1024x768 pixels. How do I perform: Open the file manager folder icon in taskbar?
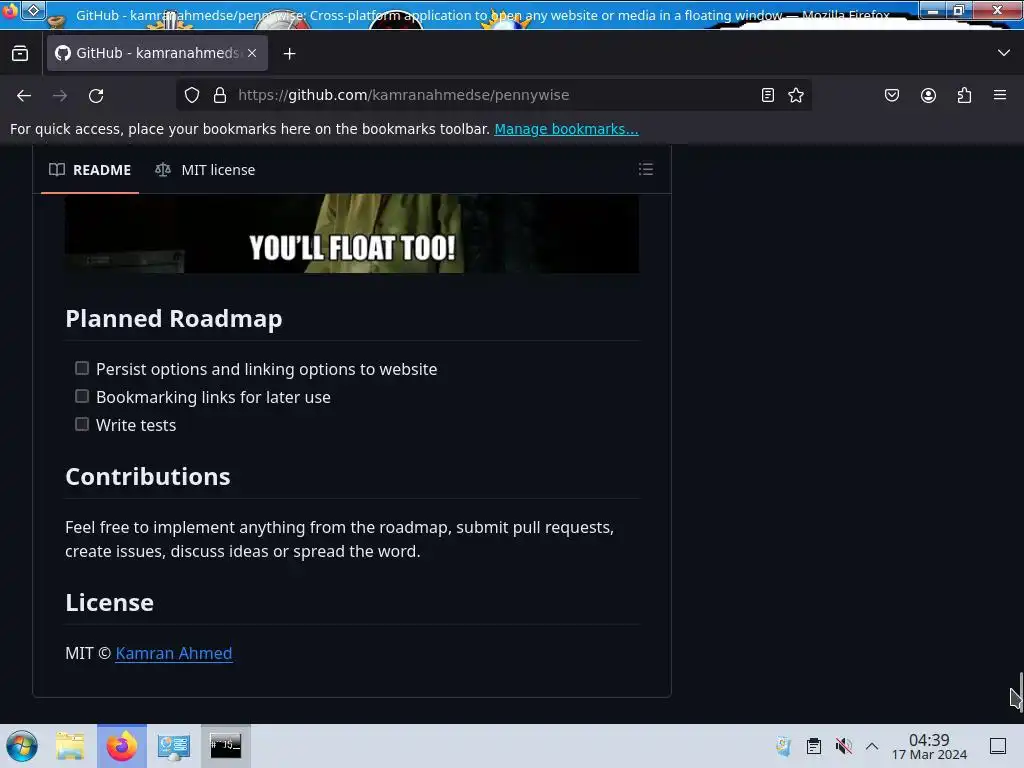coord(70,746)
